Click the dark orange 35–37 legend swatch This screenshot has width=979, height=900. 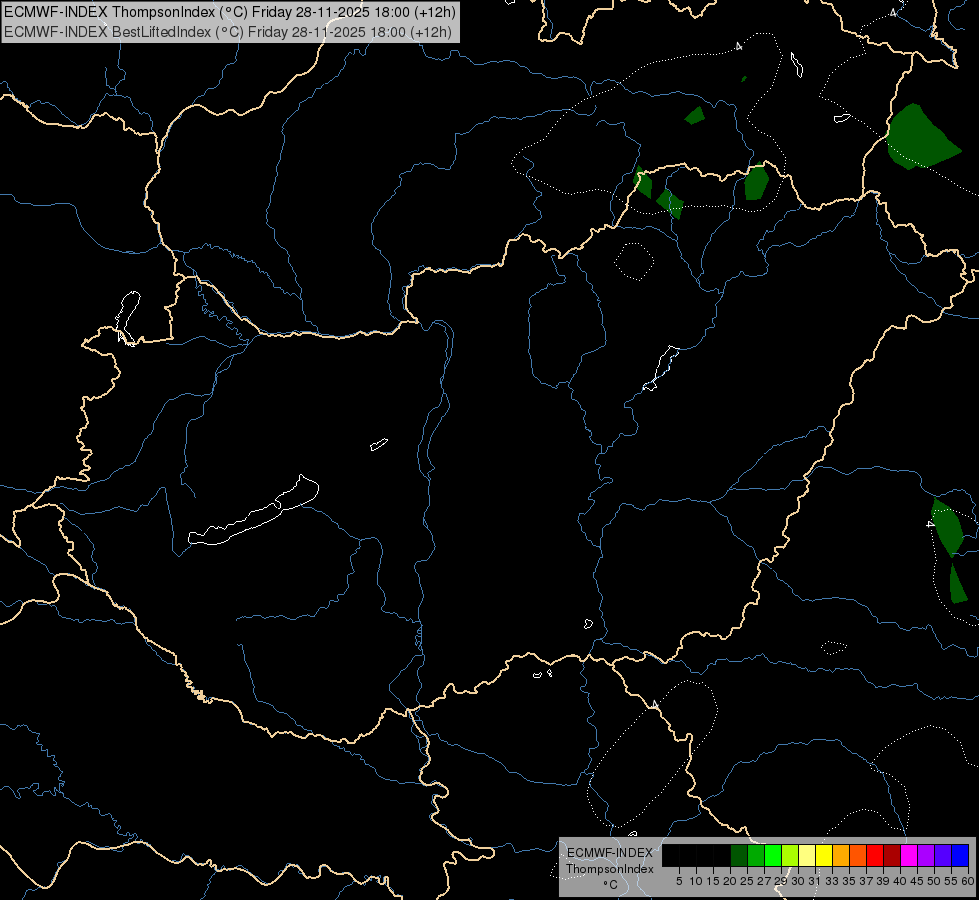(x=858, y=856)
